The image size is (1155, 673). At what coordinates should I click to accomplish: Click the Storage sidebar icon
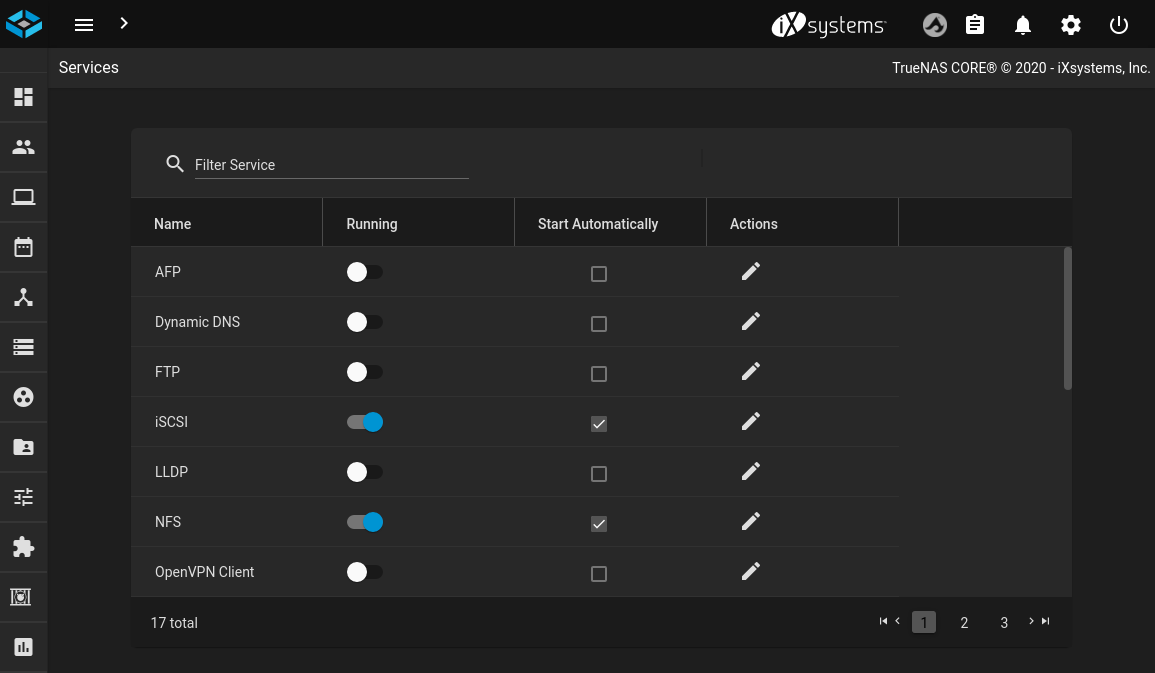click(23, 347)
